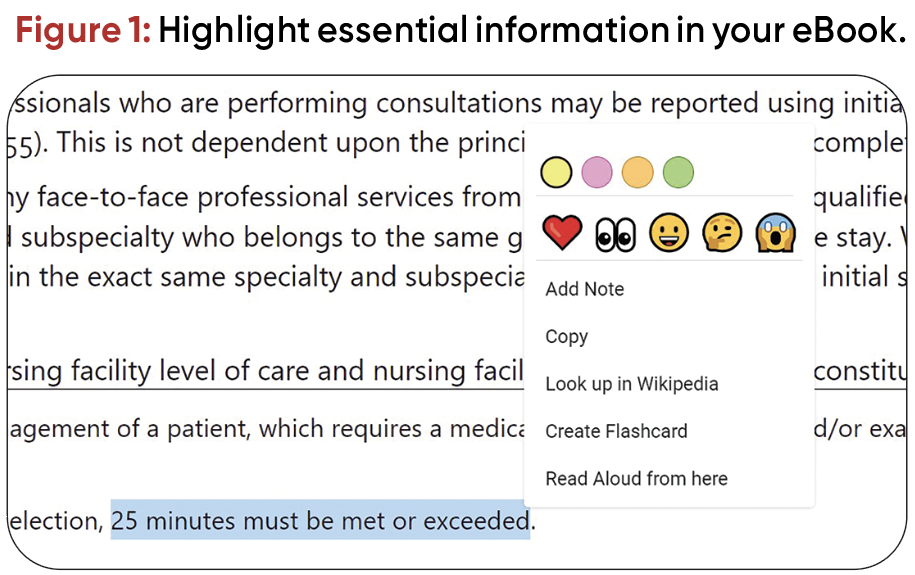
Task: Open Look up in Wikipedia
Action: 632,384
